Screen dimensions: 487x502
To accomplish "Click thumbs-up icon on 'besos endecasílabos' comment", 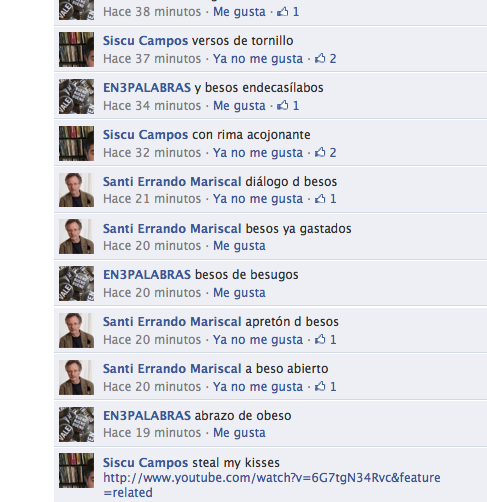I will point(283,105).
